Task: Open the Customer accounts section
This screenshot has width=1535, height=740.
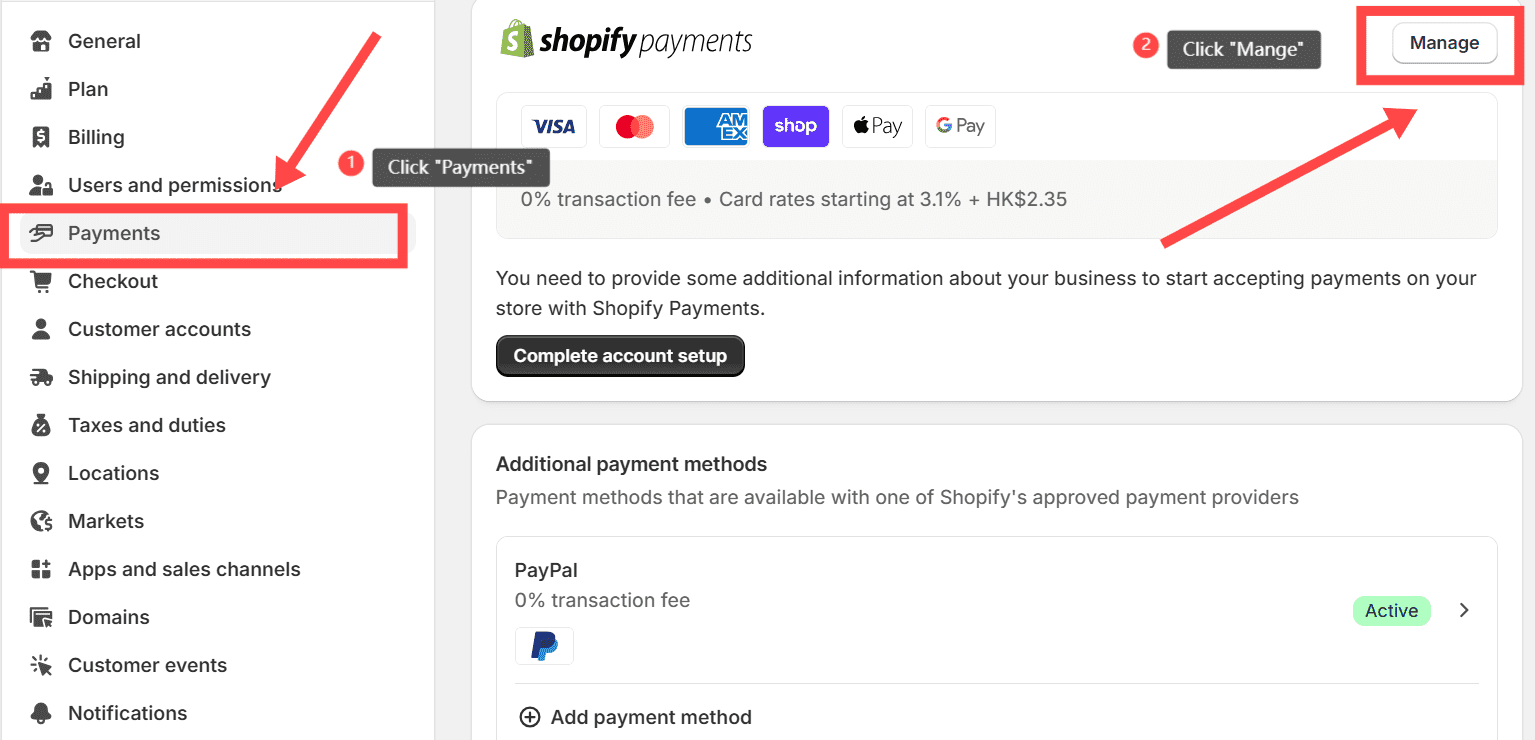Action: (x=159, y=329)
